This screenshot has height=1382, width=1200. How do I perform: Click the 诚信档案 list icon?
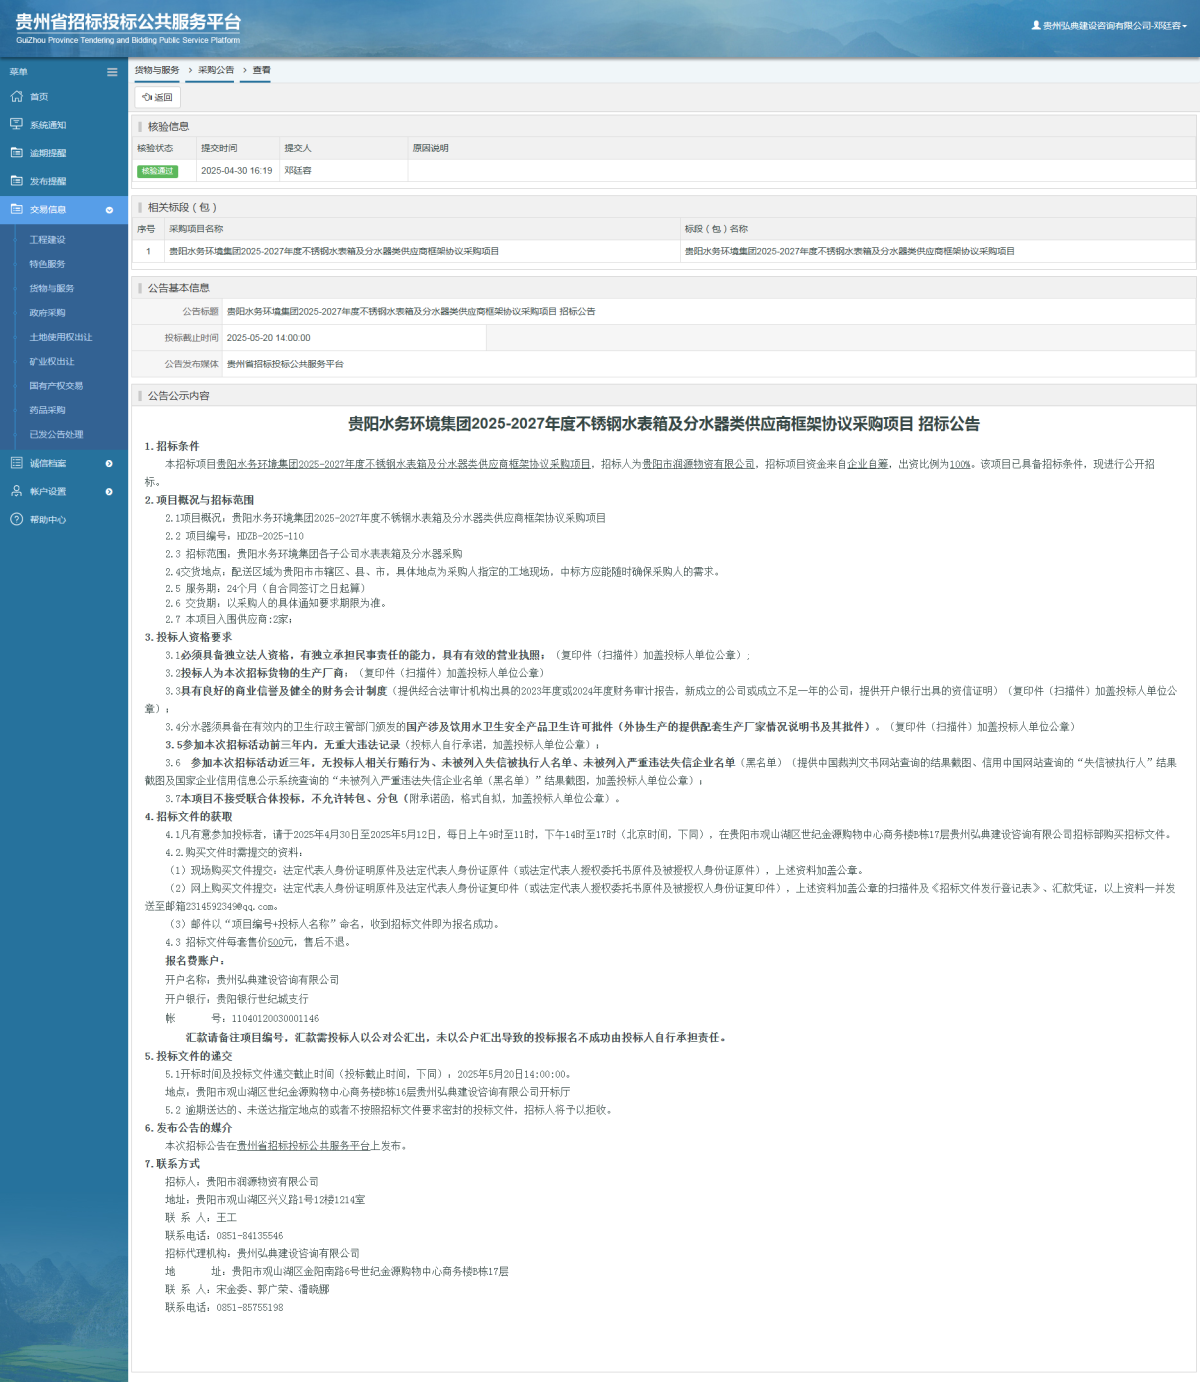click(16, 463)
